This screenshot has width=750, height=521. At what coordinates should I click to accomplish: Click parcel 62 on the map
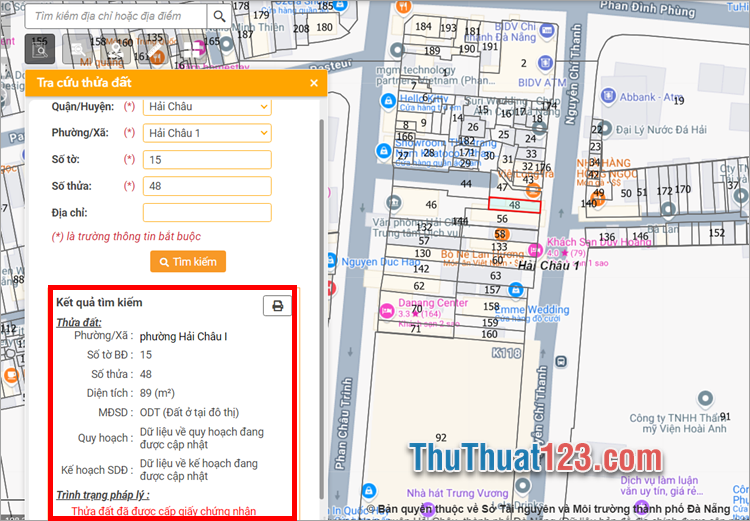(419, 286)
